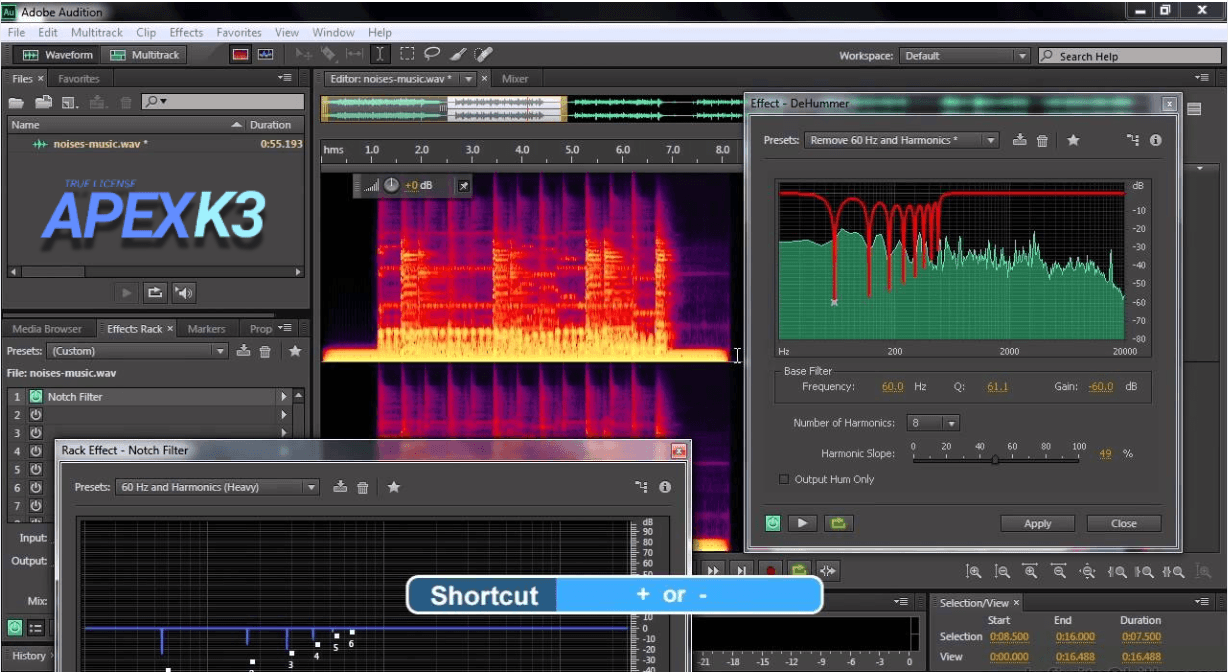Open channel map icon in Notch Filter window

pos(641,487)
